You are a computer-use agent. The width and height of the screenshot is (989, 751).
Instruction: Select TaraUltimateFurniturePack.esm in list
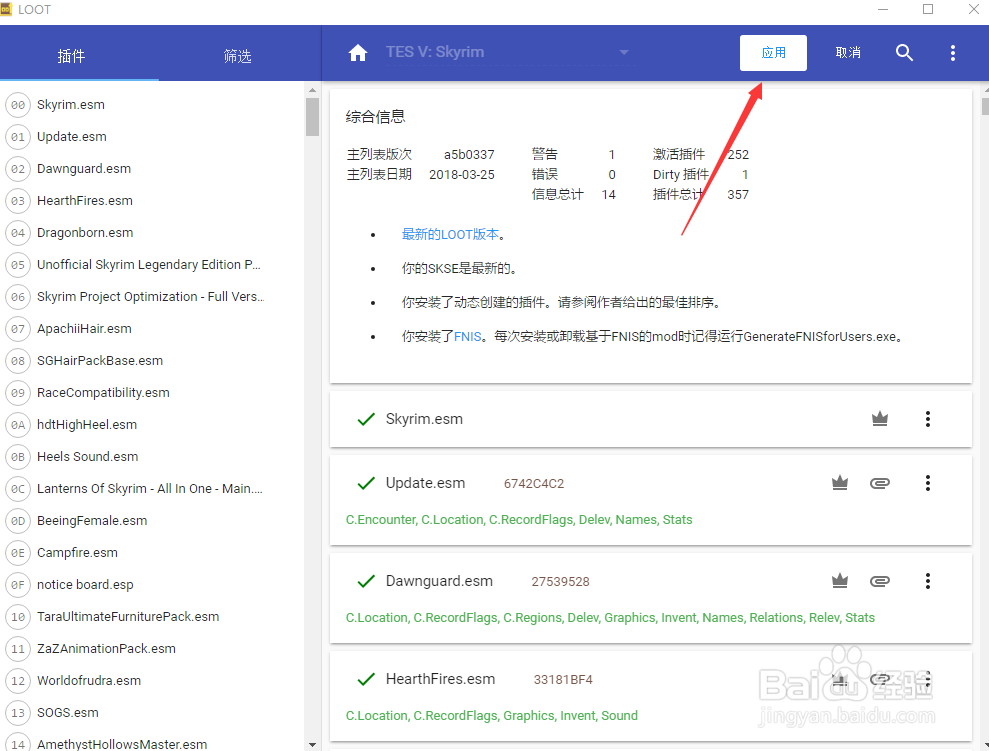128,617
